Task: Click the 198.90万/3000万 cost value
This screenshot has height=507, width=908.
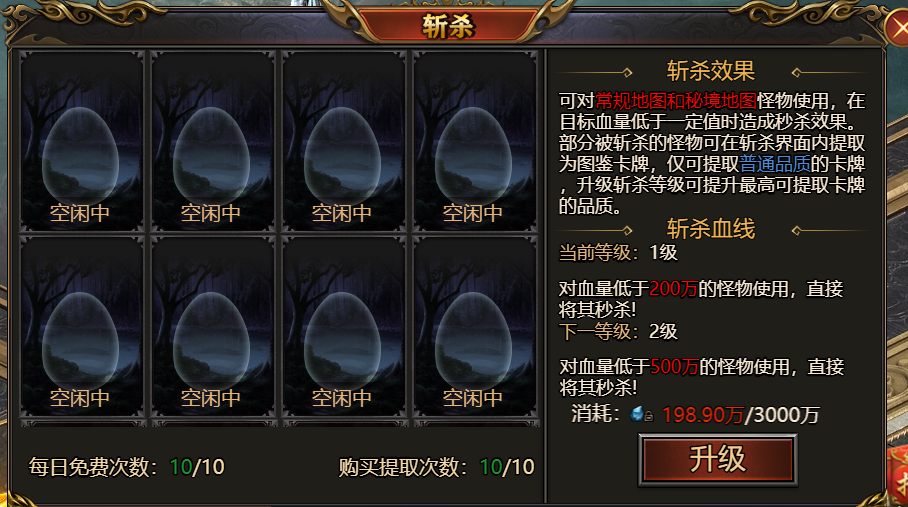Action: 741,414
